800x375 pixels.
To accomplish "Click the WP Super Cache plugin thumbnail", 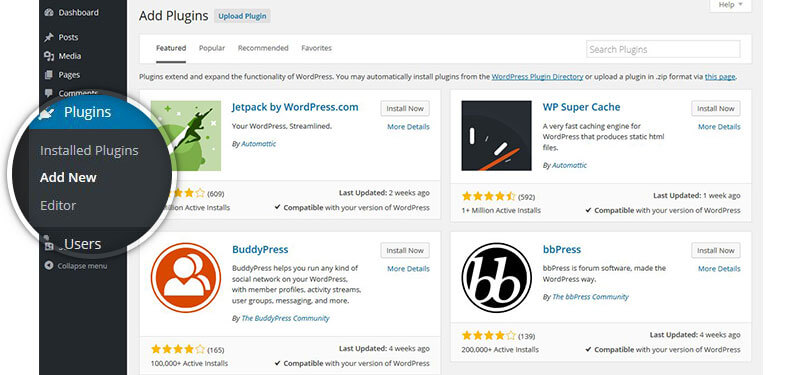I will click(496, 136).
